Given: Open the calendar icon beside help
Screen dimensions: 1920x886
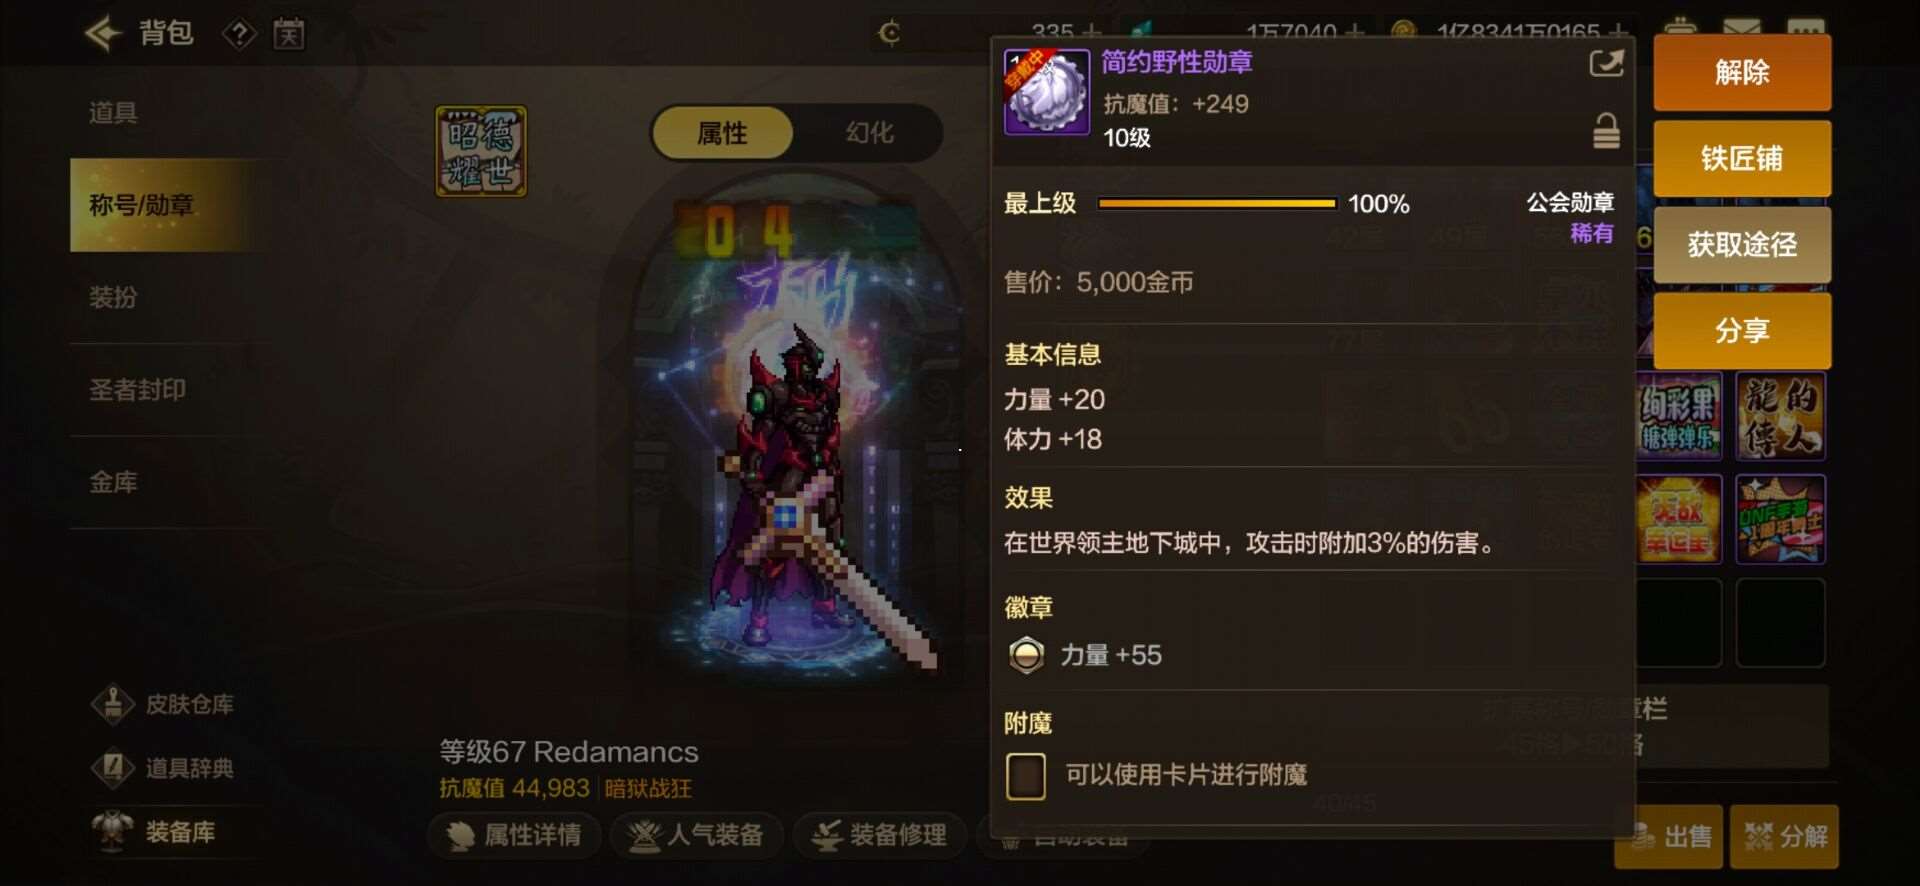Looking at the screenshot, I should click(x=289, y=35).
